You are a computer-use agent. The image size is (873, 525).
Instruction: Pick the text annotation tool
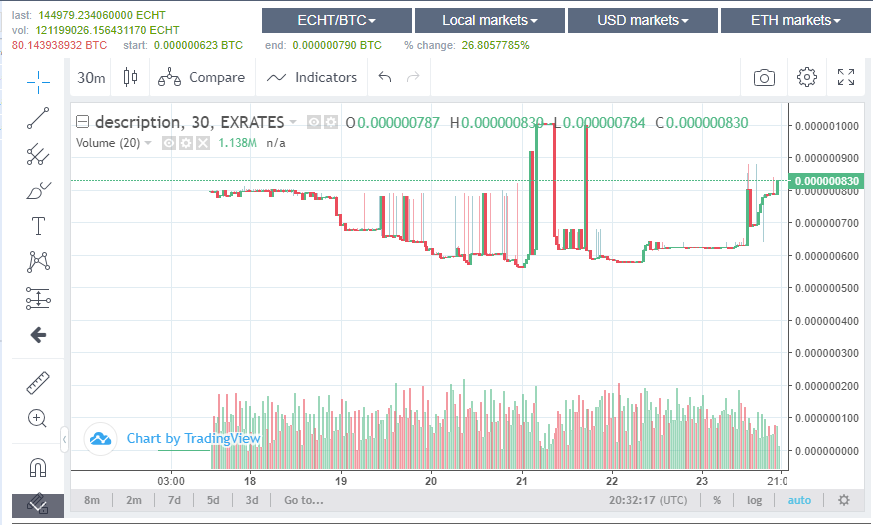[38, 226]
